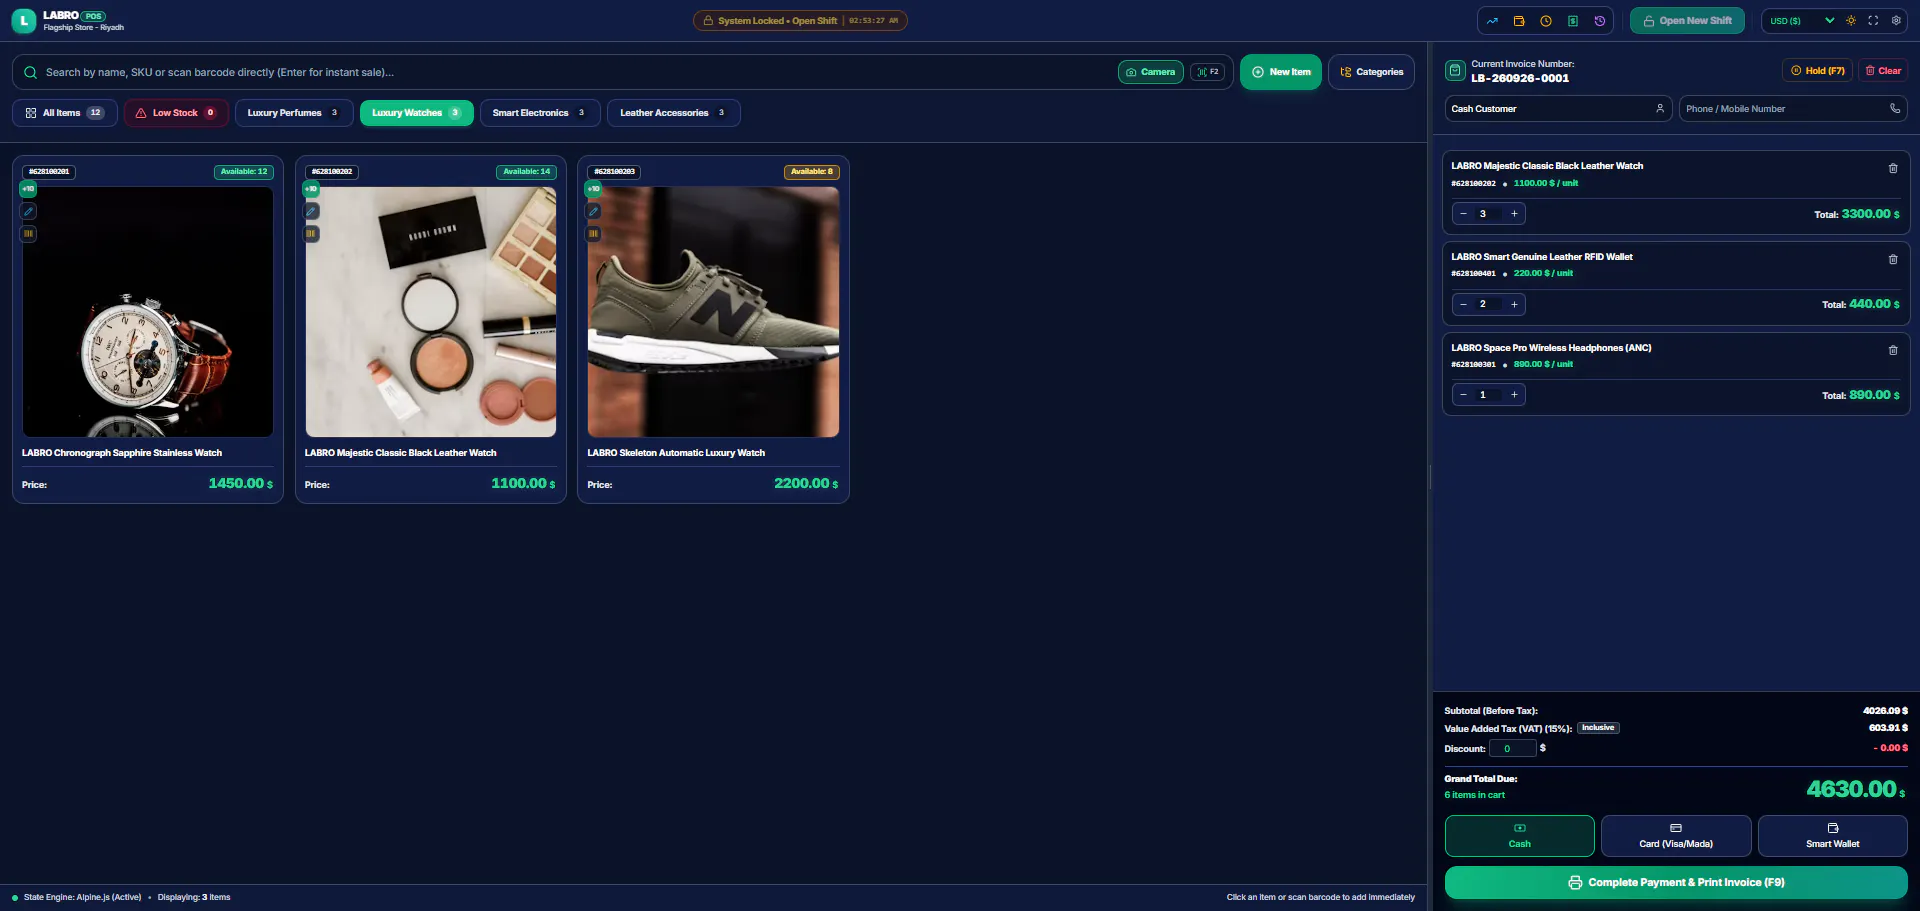Image resolution: width=1920 pixels, height=911 pixels.
Task: Select Cash payment method
Action: click(x=1520, y=836)
